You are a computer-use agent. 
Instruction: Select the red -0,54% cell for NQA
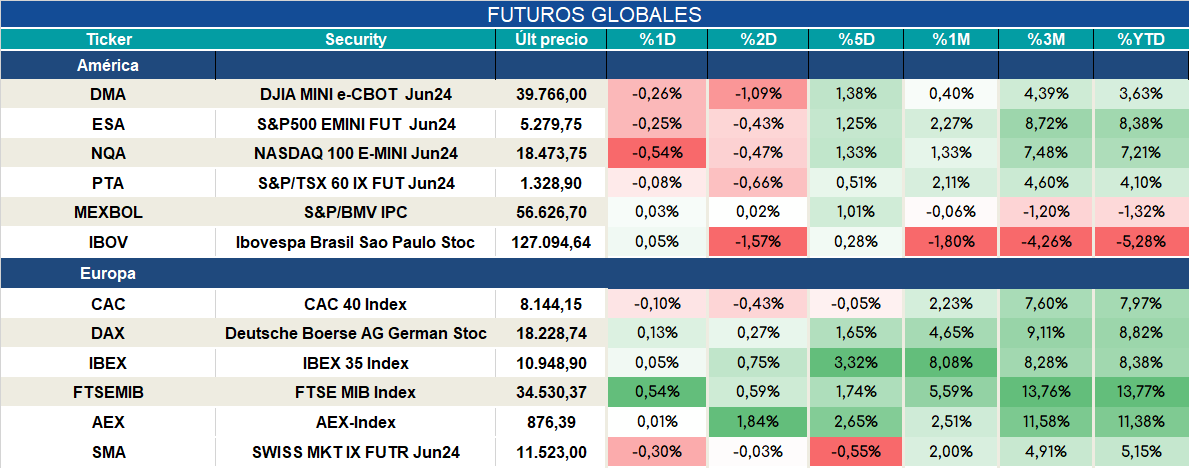[x=657, y=153]
